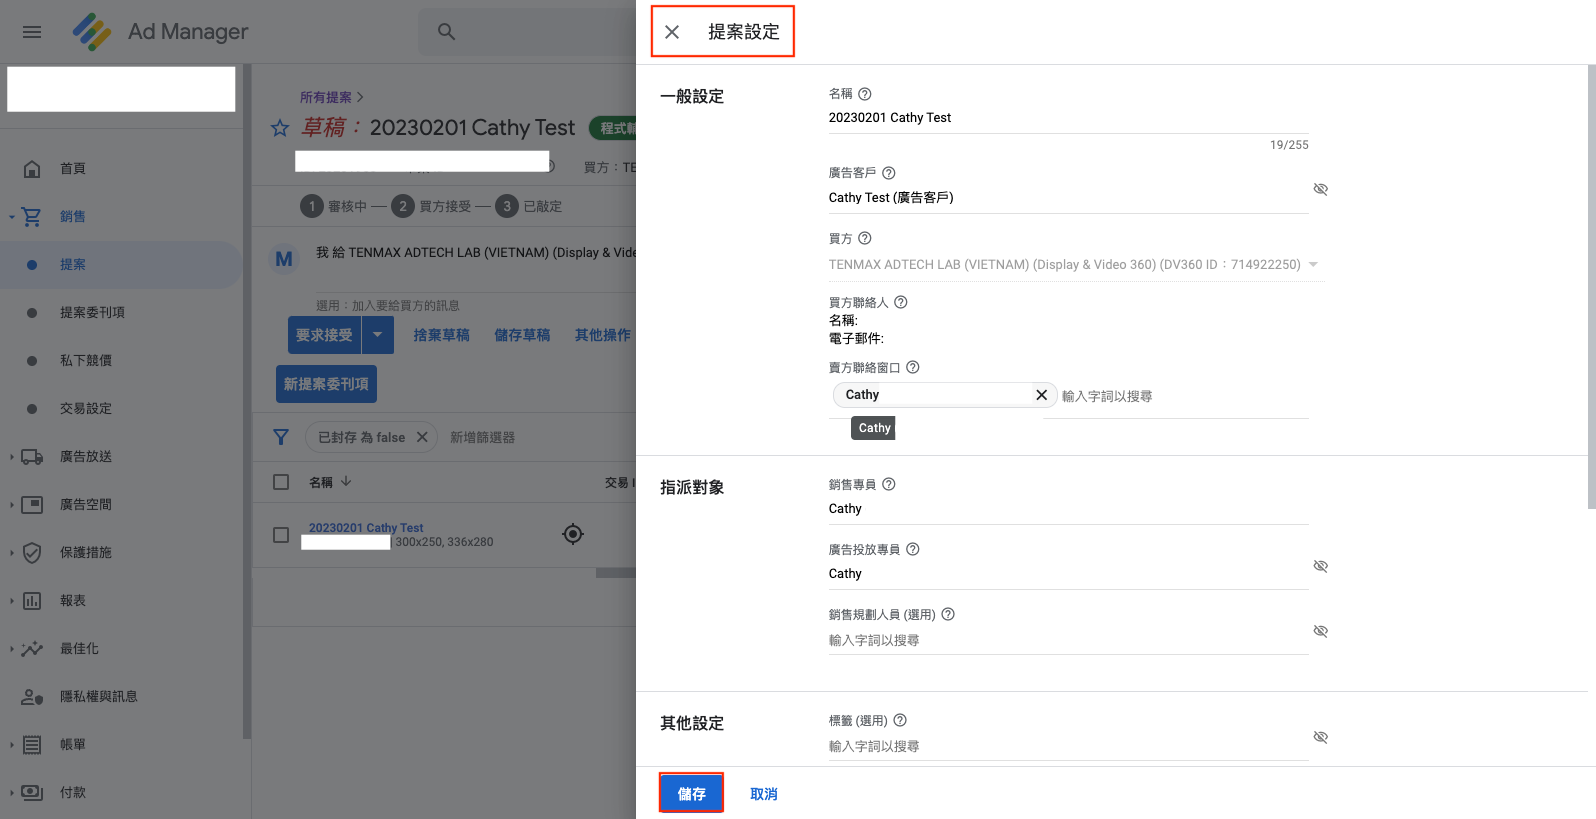Click the table horizontal scrollbar
This screenshot has height=819, width=1596.
point(615,573)
